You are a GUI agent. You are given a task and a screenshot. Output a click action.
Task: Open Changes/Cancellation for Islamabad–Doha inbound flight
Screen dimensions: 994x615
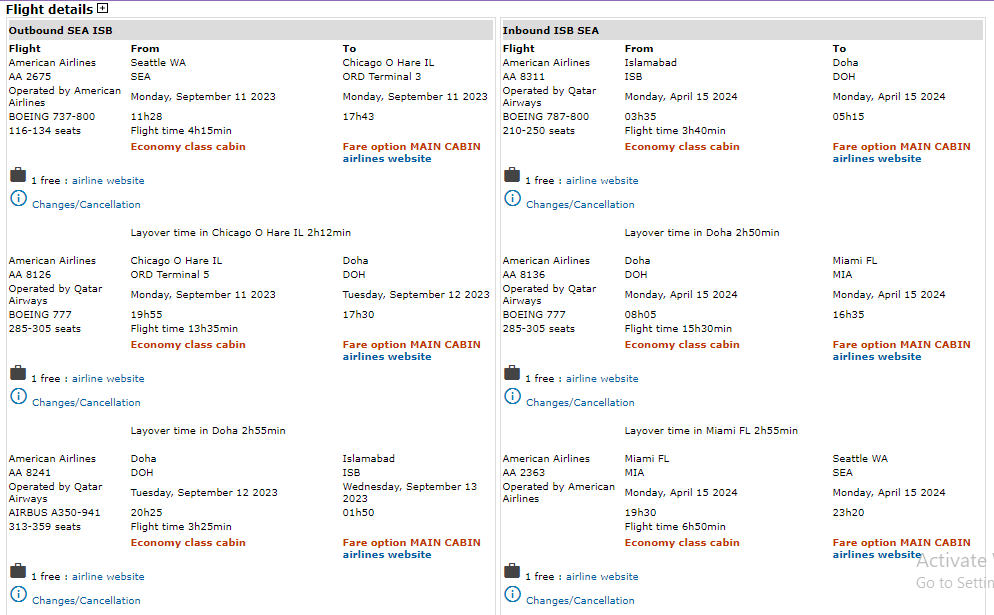580,205
